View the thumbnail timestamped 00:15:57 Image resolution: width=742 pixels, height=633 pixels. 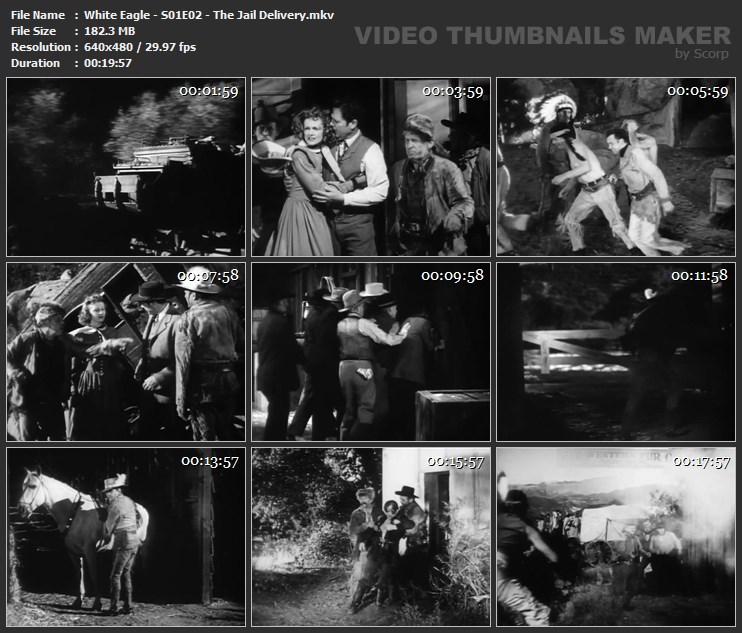pos(371,537)
